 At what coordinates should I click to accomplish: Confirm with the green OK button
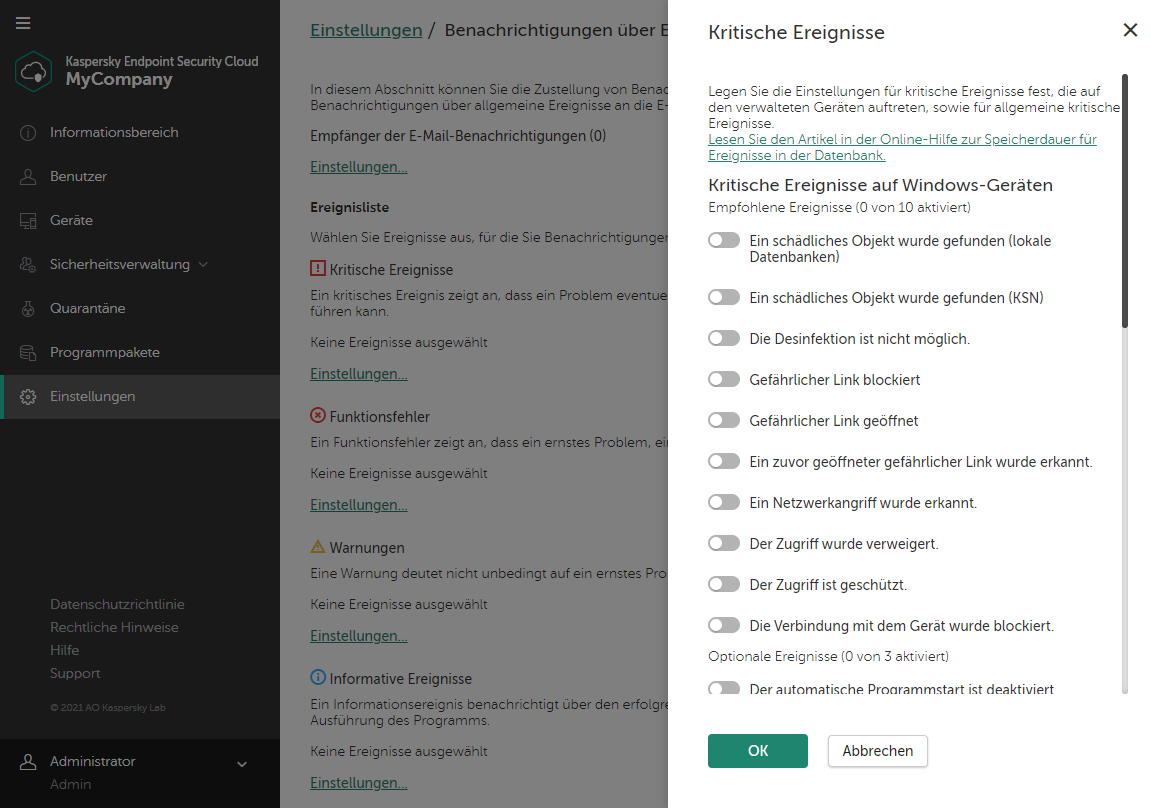pyautogui.click(x=757, y=751)
